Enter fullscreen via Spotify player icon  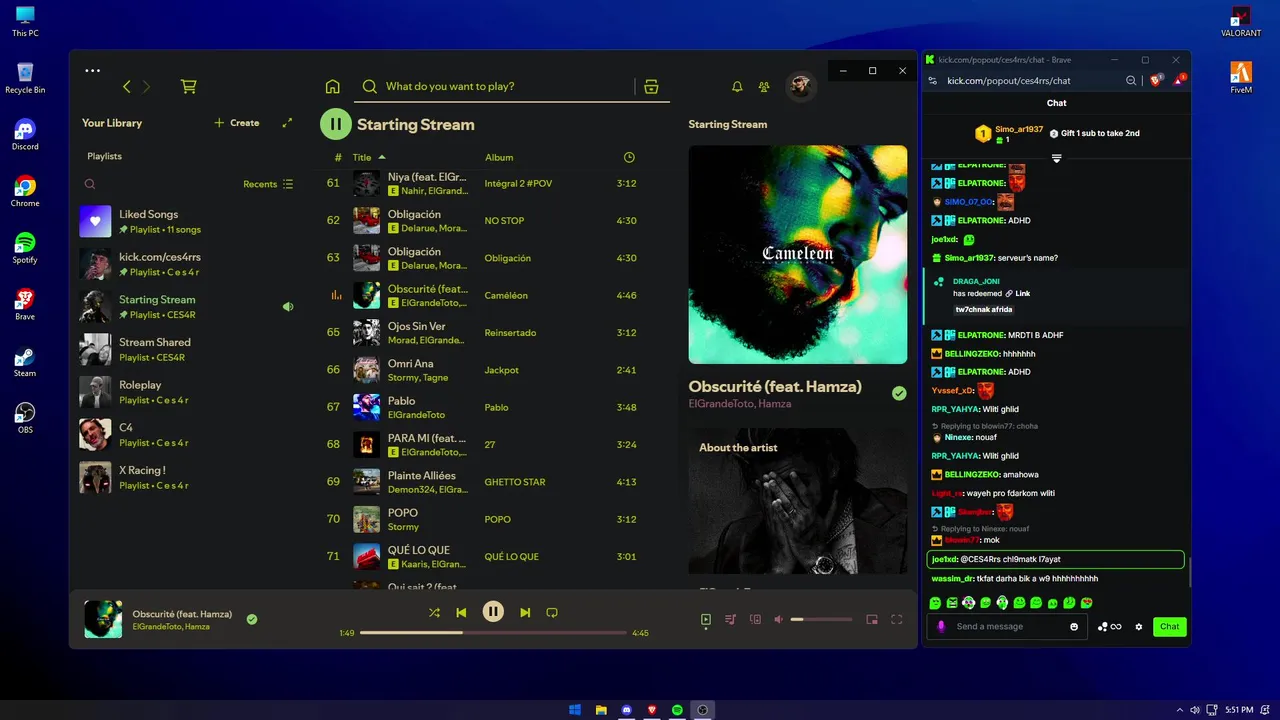click(x=897, y=620)
